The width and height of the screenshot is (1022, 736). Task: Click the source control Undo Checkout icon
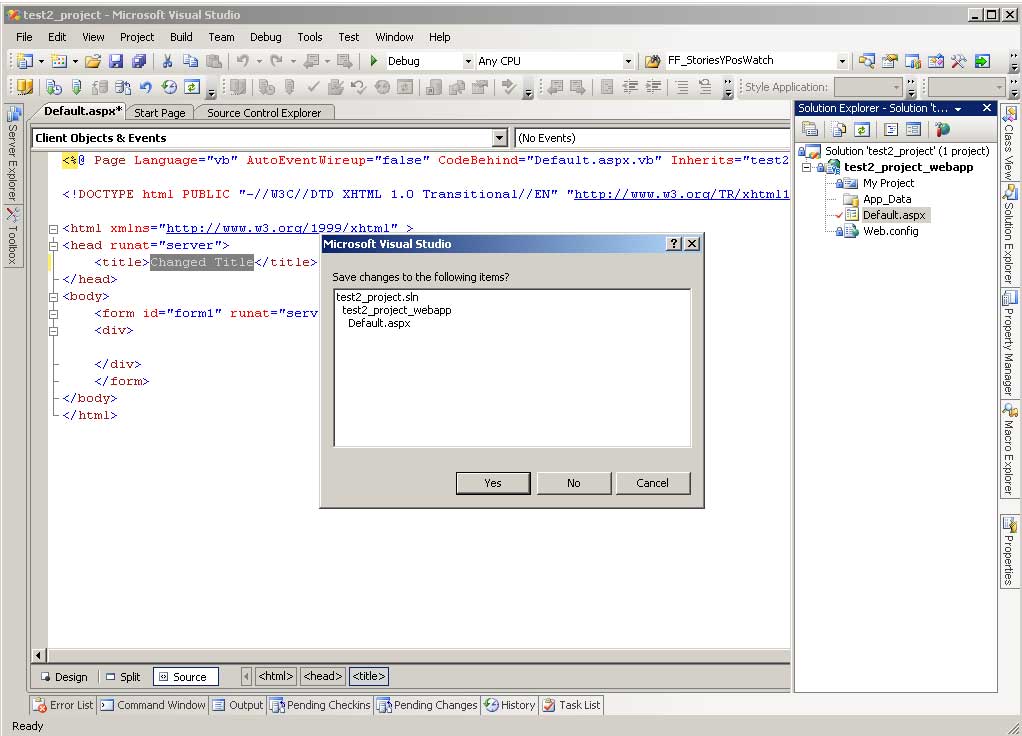point(145,87)
